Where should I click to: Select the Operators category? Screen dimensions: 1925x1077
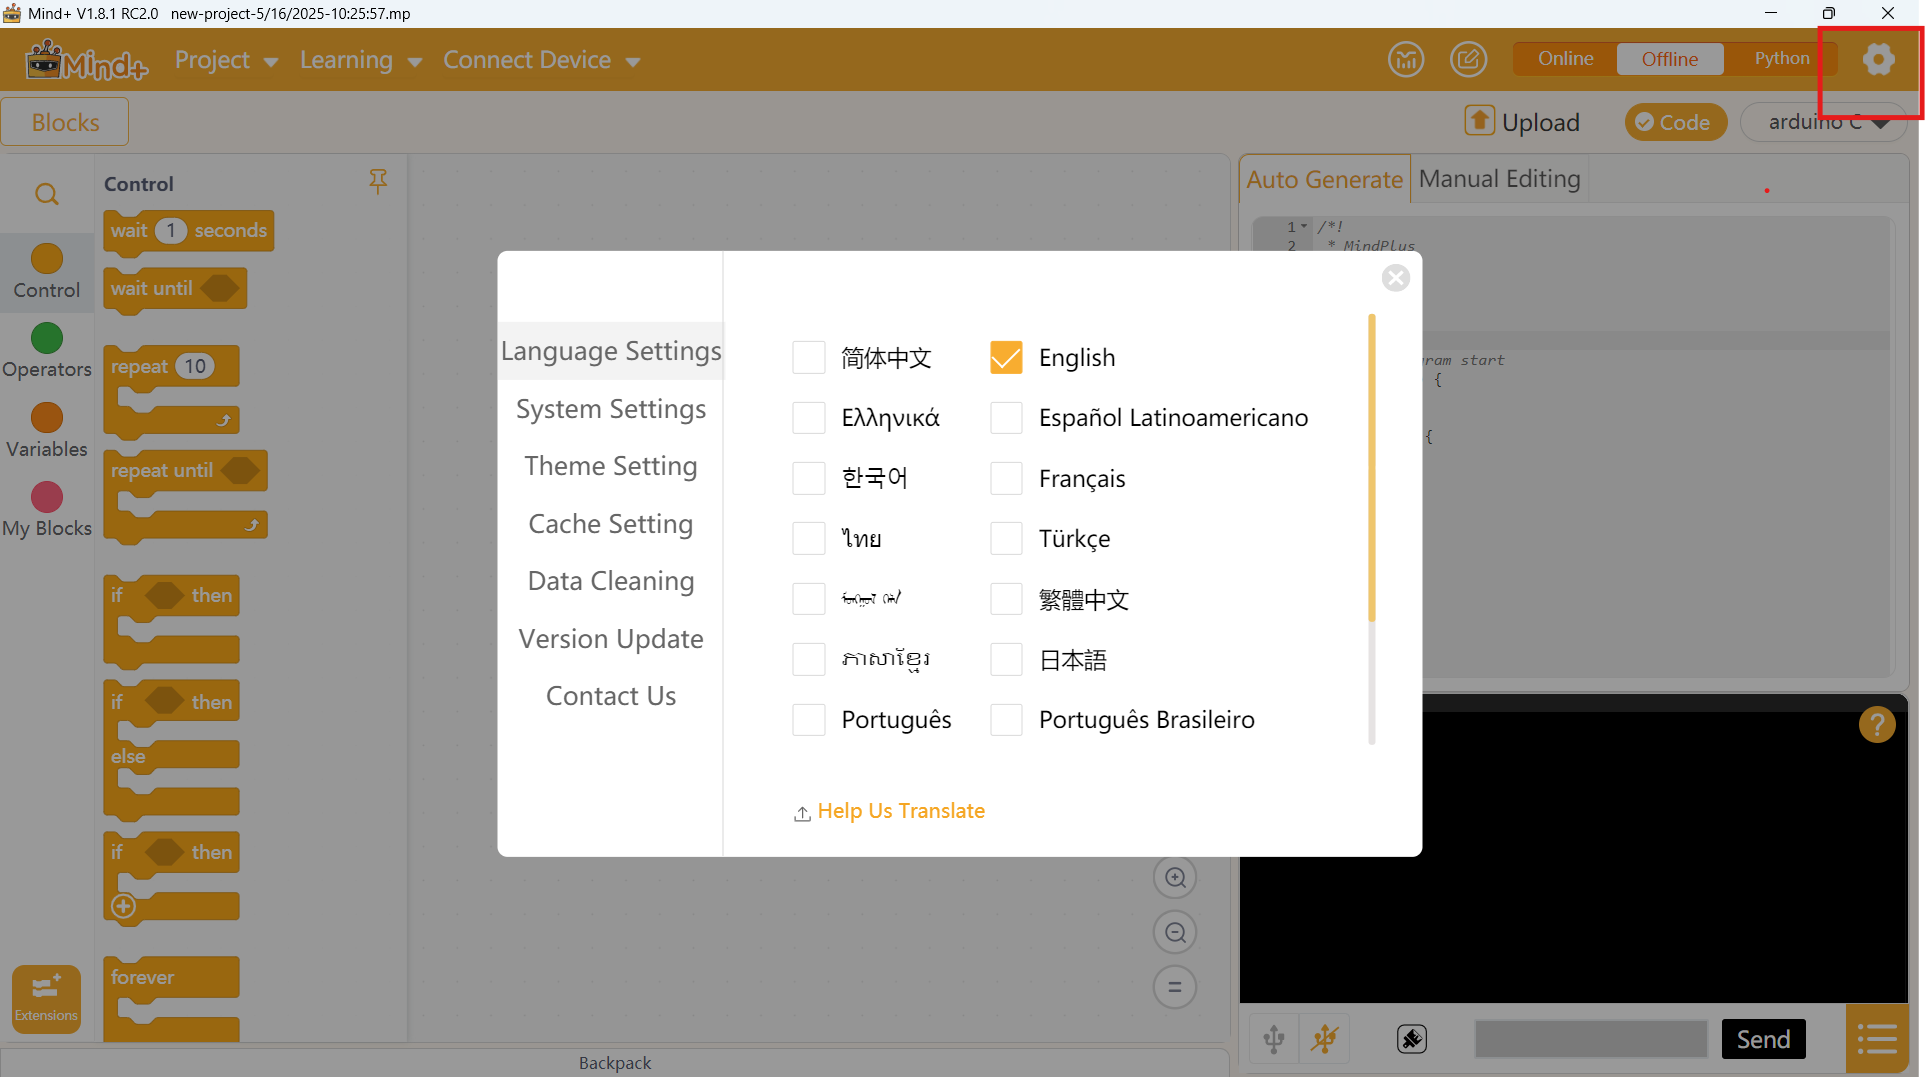tap(47, 351)
